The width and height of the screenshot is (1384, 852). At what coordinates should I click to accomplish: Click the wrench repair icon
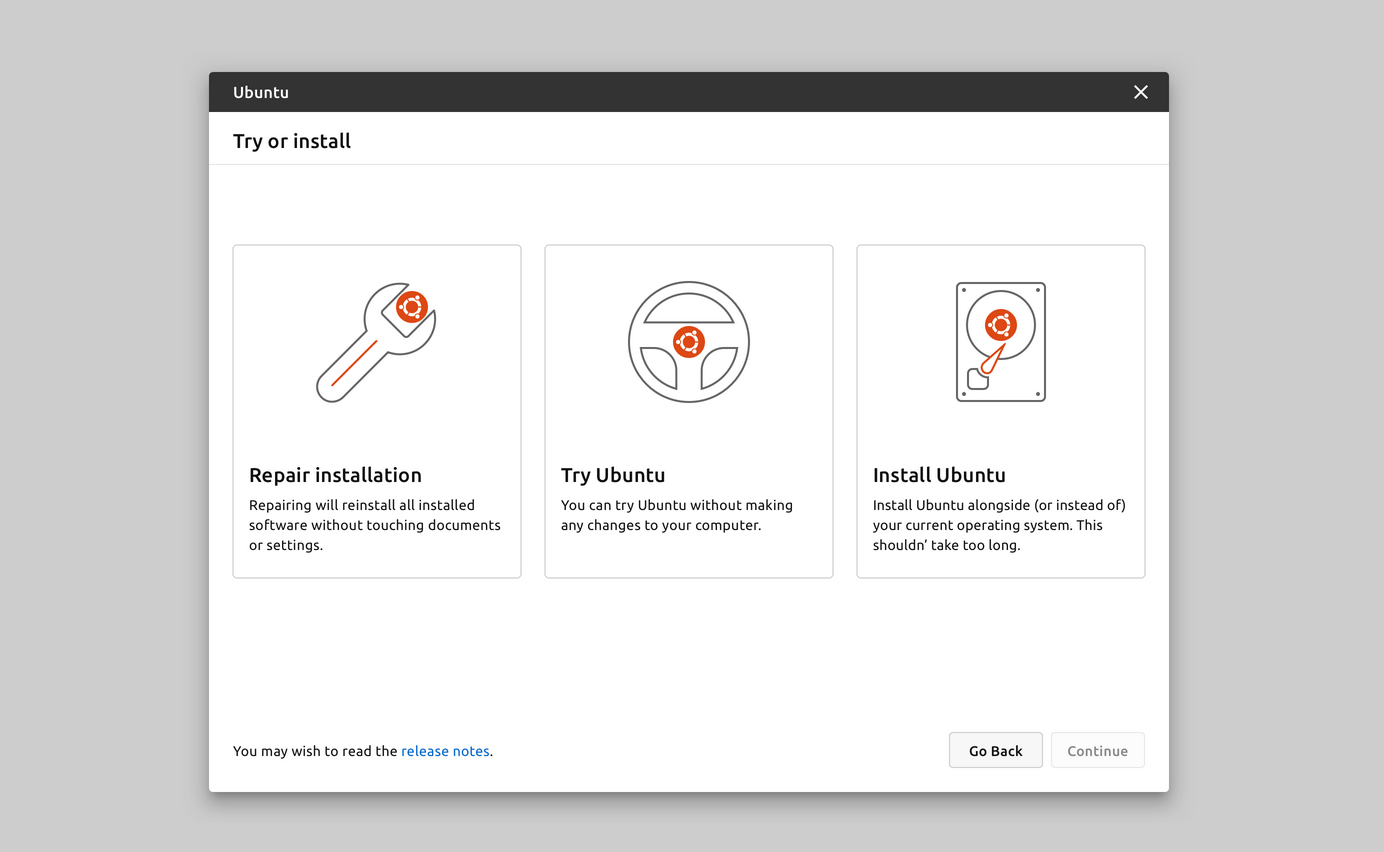(x=376, y=342)
